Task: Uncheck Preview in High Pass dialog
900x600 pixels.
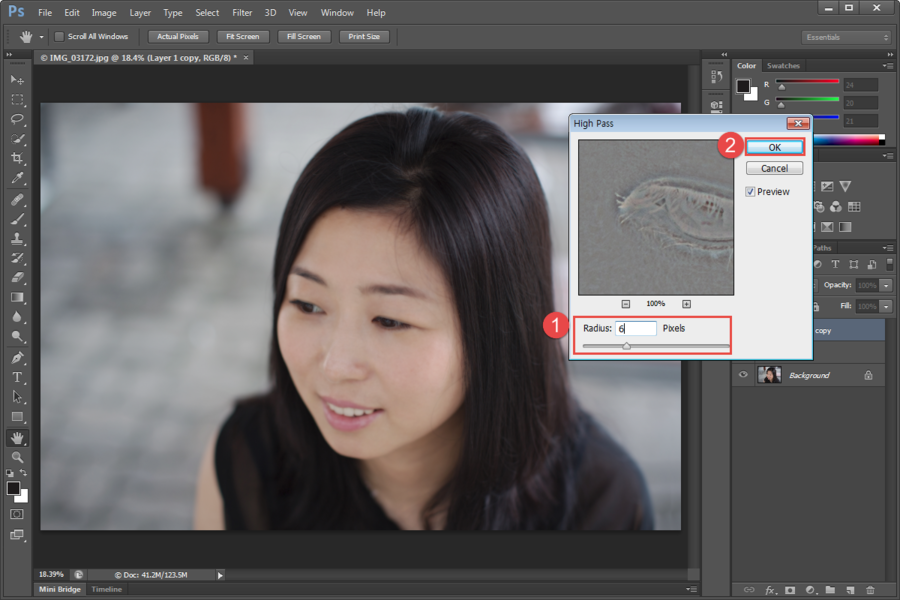Action: 750,192
